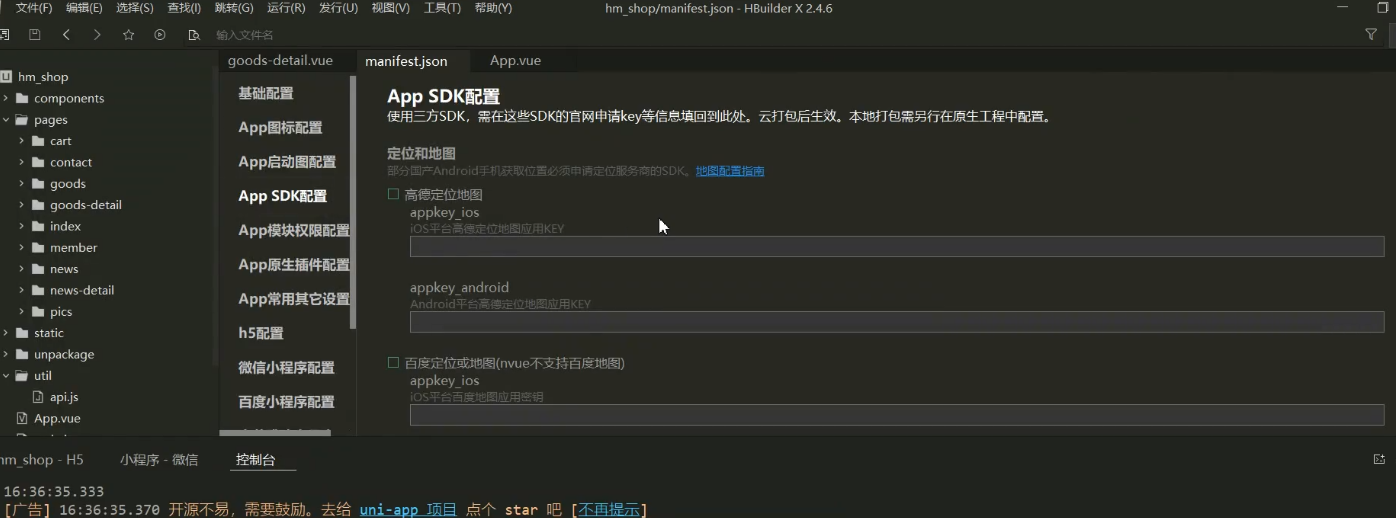Open the 百度小程序配置 section
Viewport: 1396px width, 518px height.
pyautogui.click(x=286, y=401)
